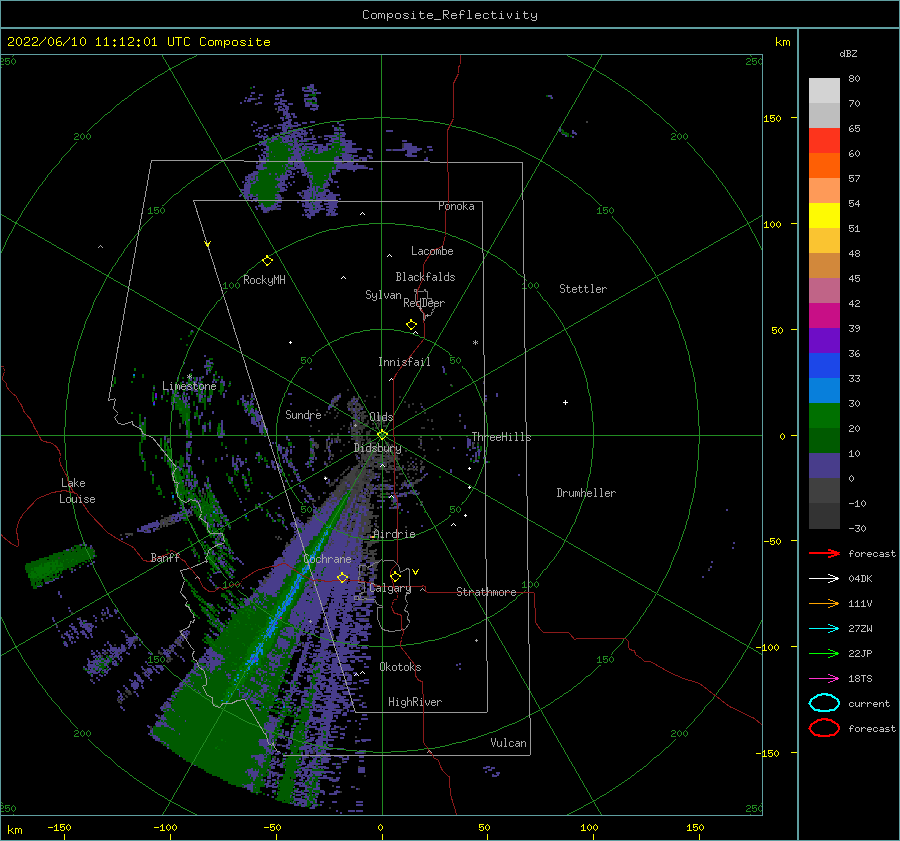Click the Composite_Reflectivity title

pos(450,15)
